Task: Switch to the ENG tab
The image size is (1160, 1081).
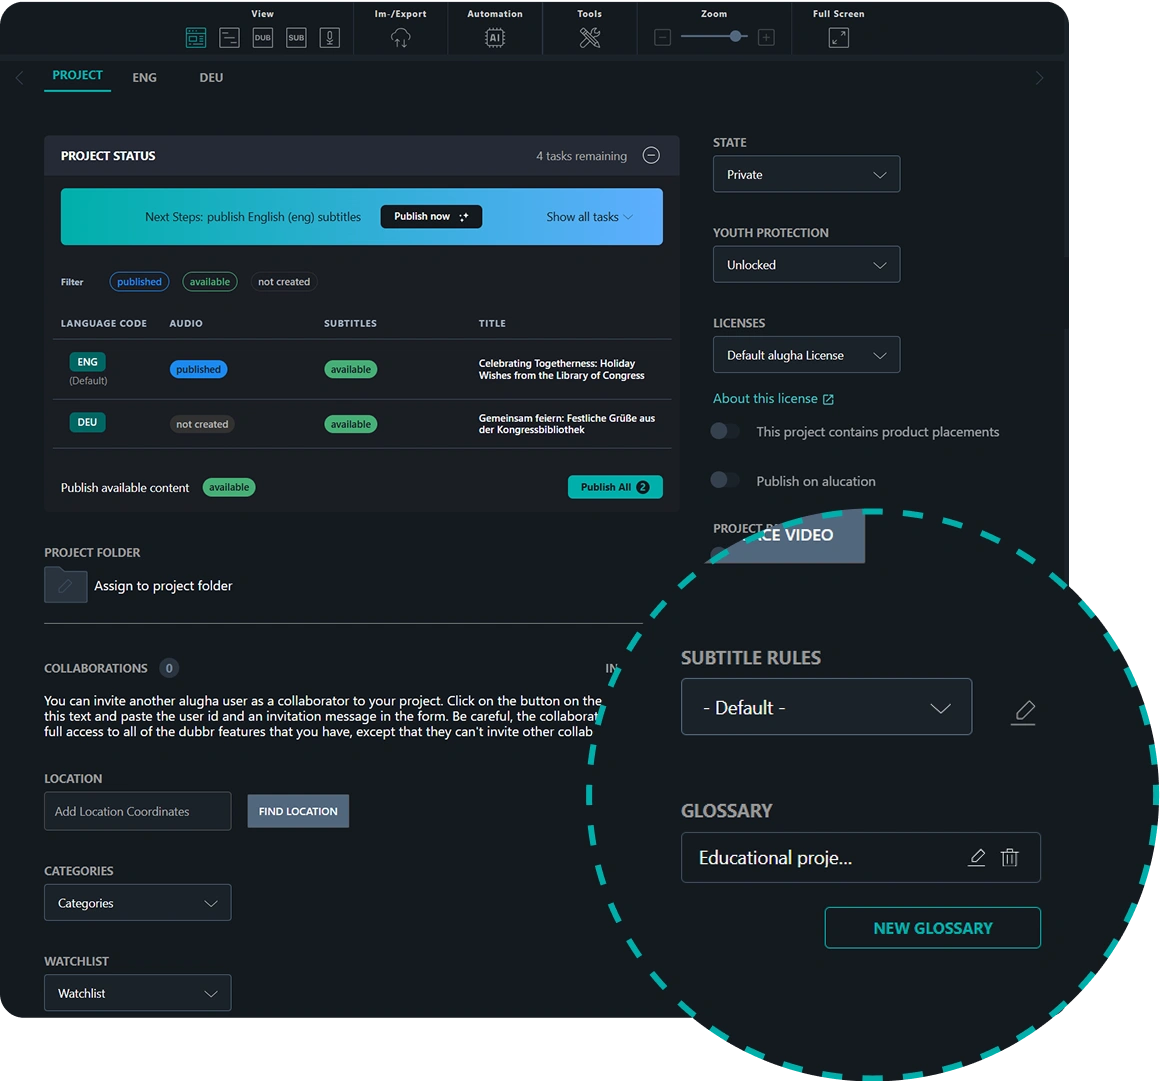Action: tap(144, 77)
